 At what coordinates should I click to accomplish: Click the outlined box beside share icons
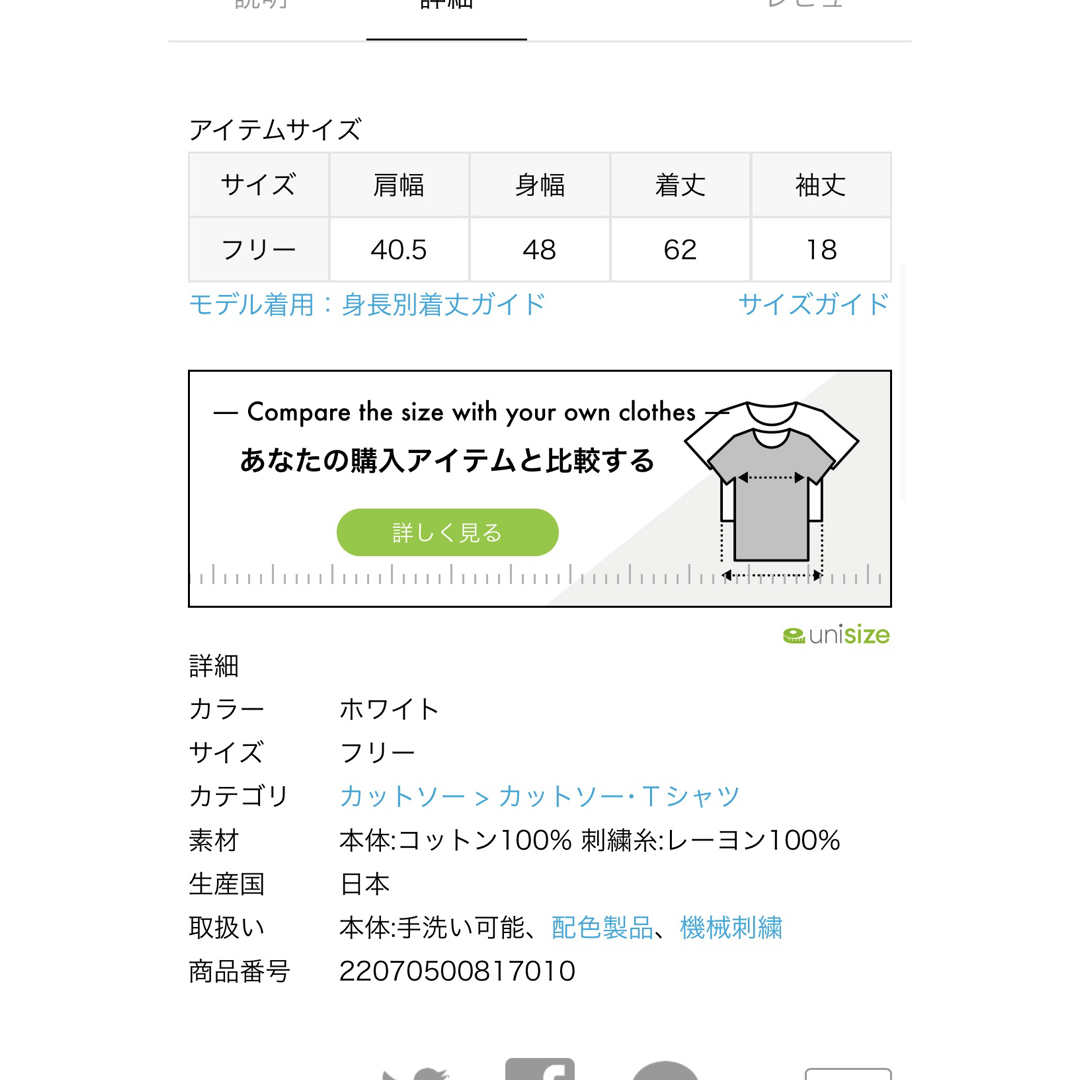tap(848, 1074)
